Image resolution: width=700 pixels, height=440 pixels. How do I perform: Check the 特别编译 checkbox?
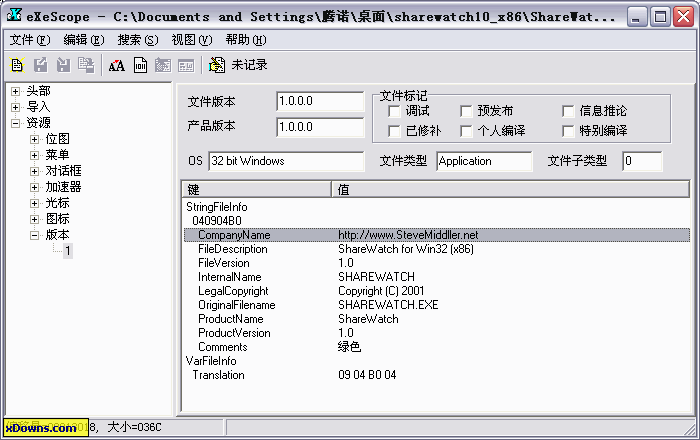568,131
